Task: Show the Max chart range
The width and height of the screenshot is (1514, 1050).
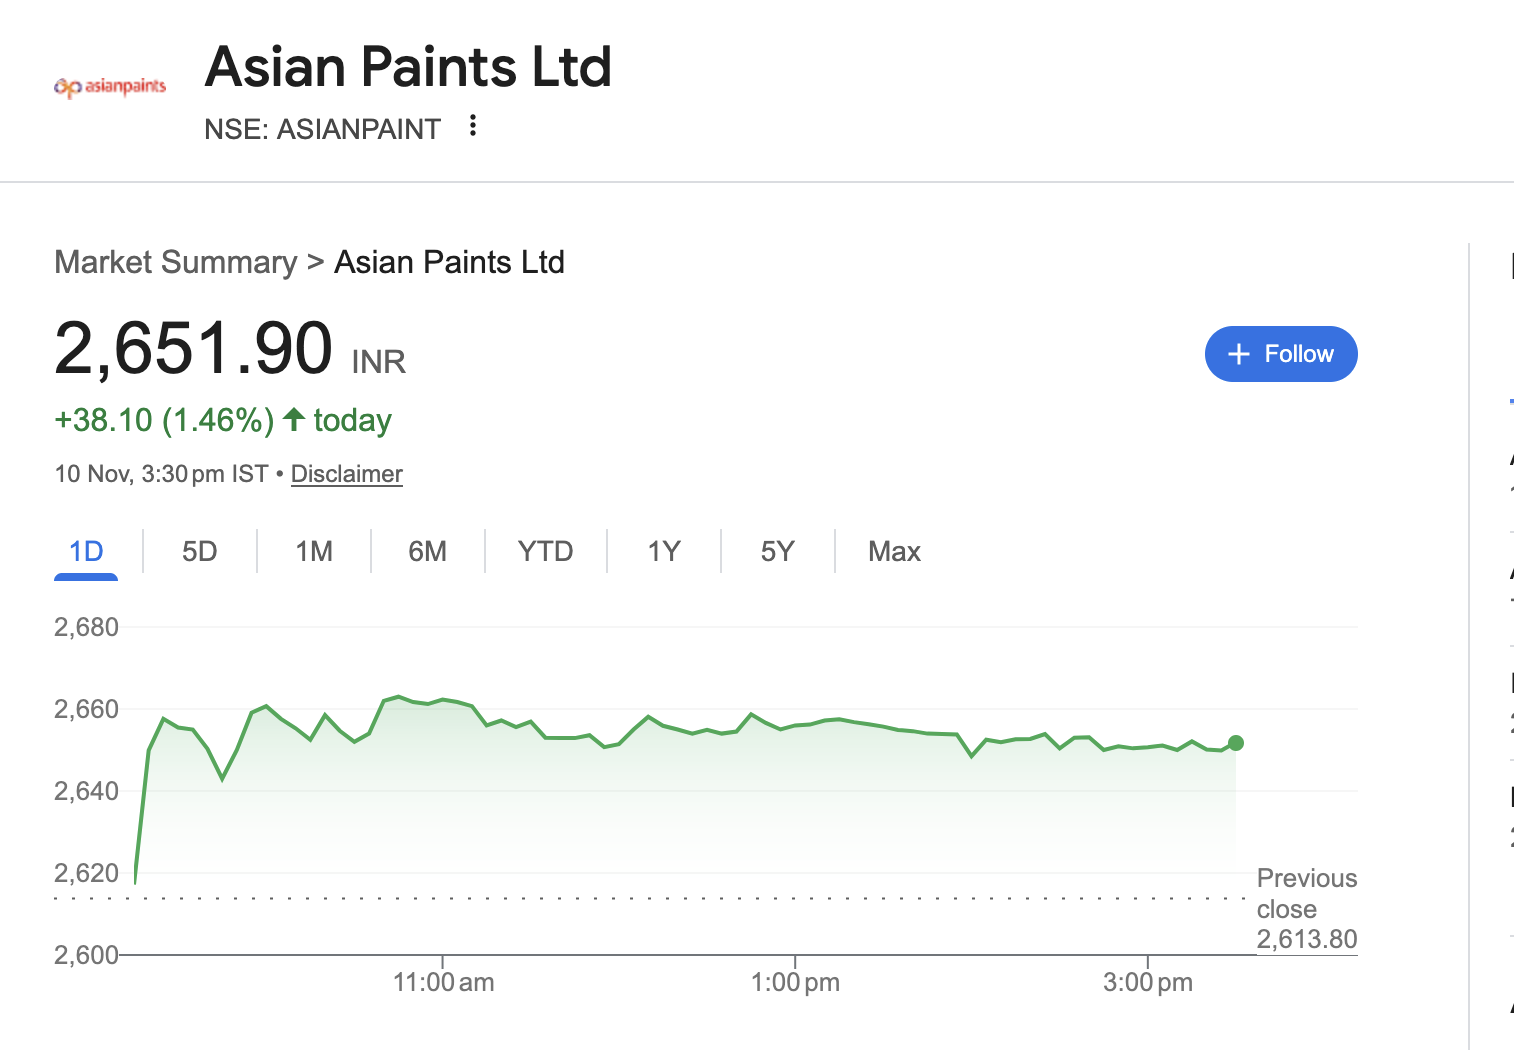Action: 894,551
